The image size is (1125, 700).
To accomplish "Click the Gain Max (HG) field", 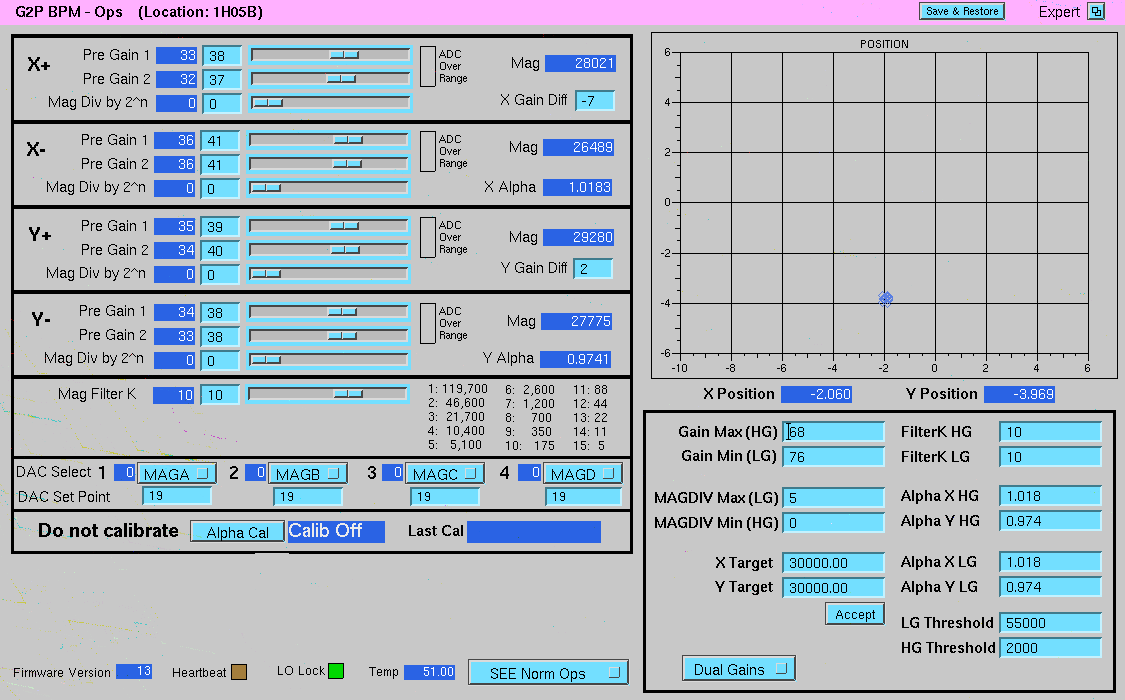I will click(x=834, y=432).
